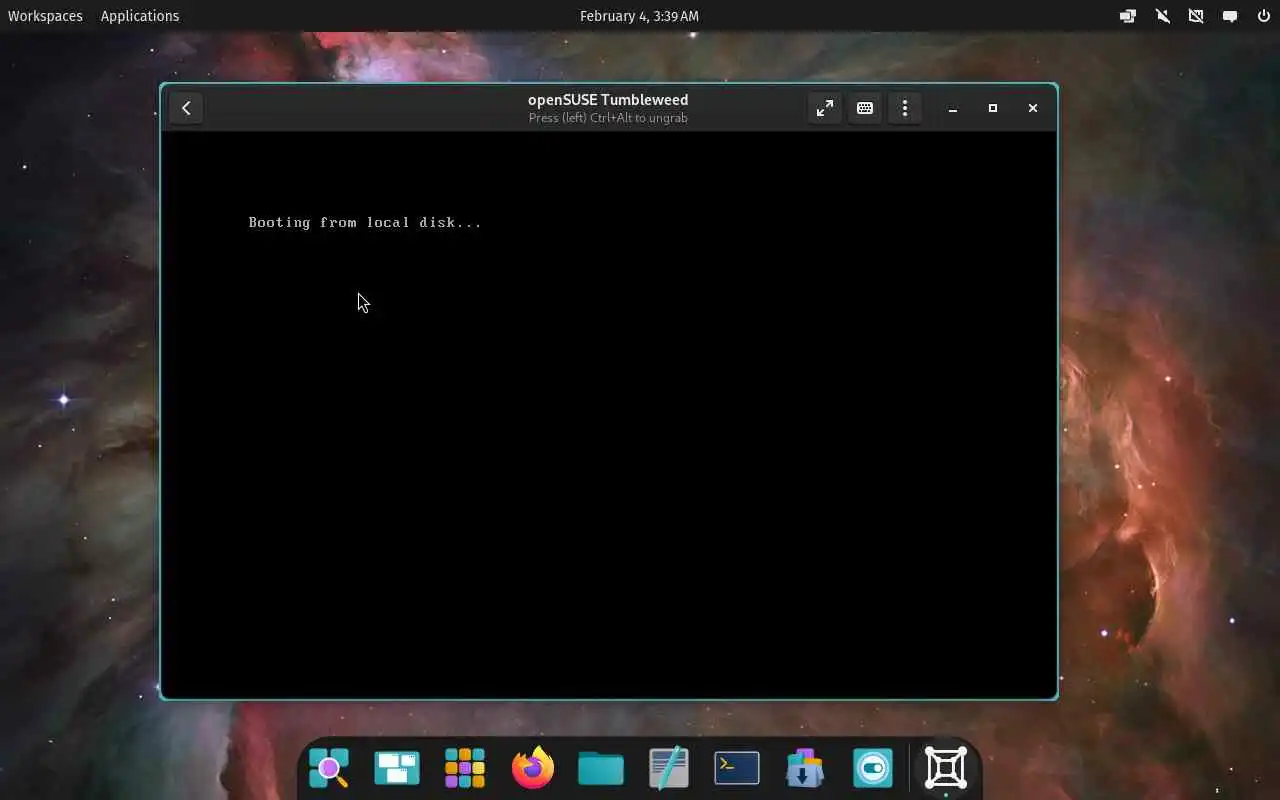Launch Firefox from the dock
The image size is (1280, 800).
tap(533, 768)
